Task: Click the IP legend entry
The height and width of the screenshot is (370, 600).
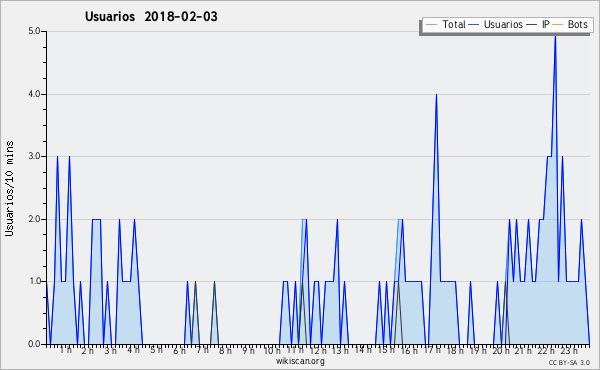Action: point(538,24)
